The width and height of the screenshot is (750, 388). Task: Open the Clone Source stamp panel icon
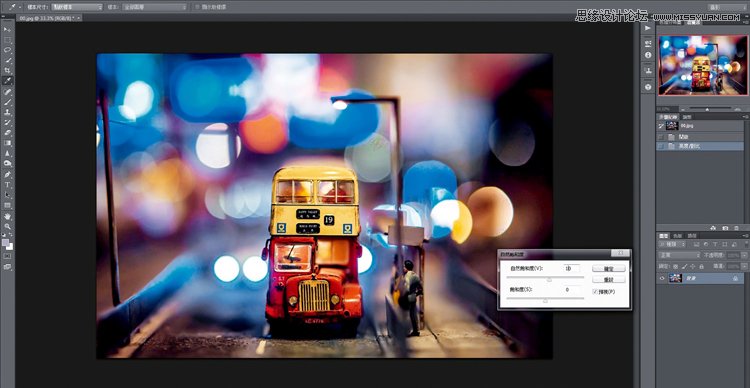[648, 71]
